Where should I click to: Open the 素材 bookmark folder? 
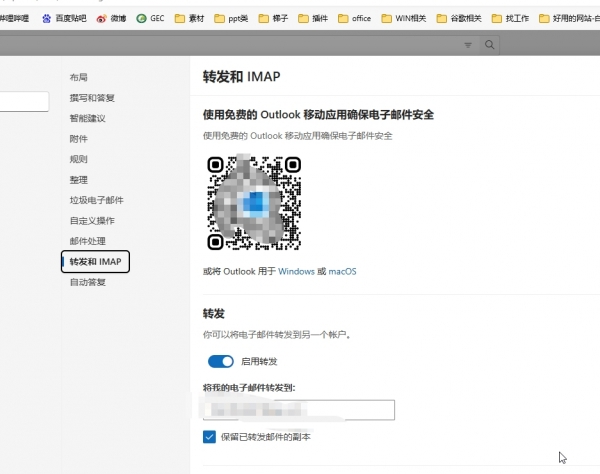[189, 18]
